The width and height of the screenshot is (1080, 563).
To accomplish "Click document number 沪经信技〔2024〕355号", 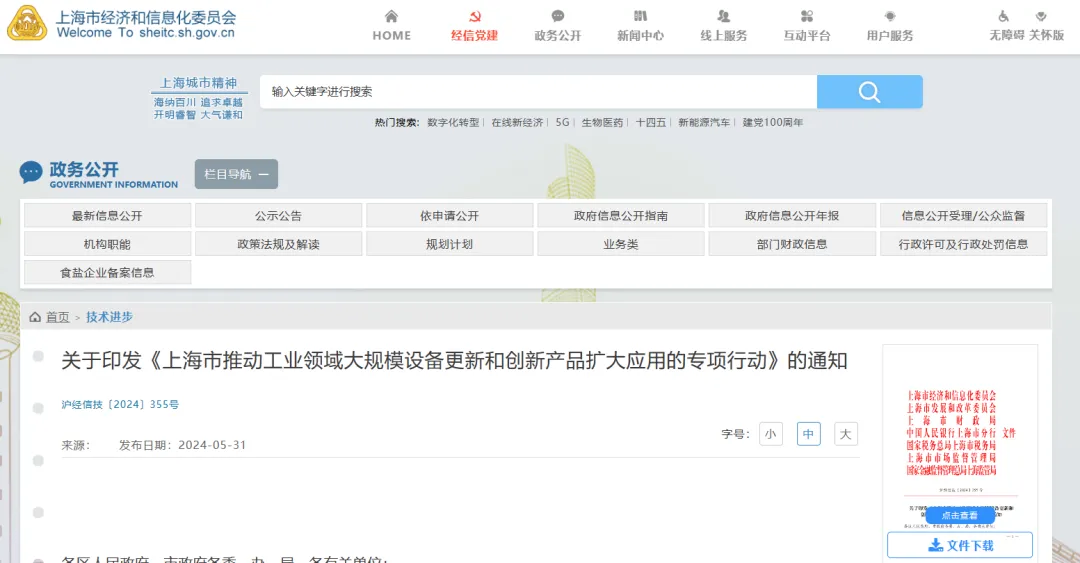I will coord(120,405).
